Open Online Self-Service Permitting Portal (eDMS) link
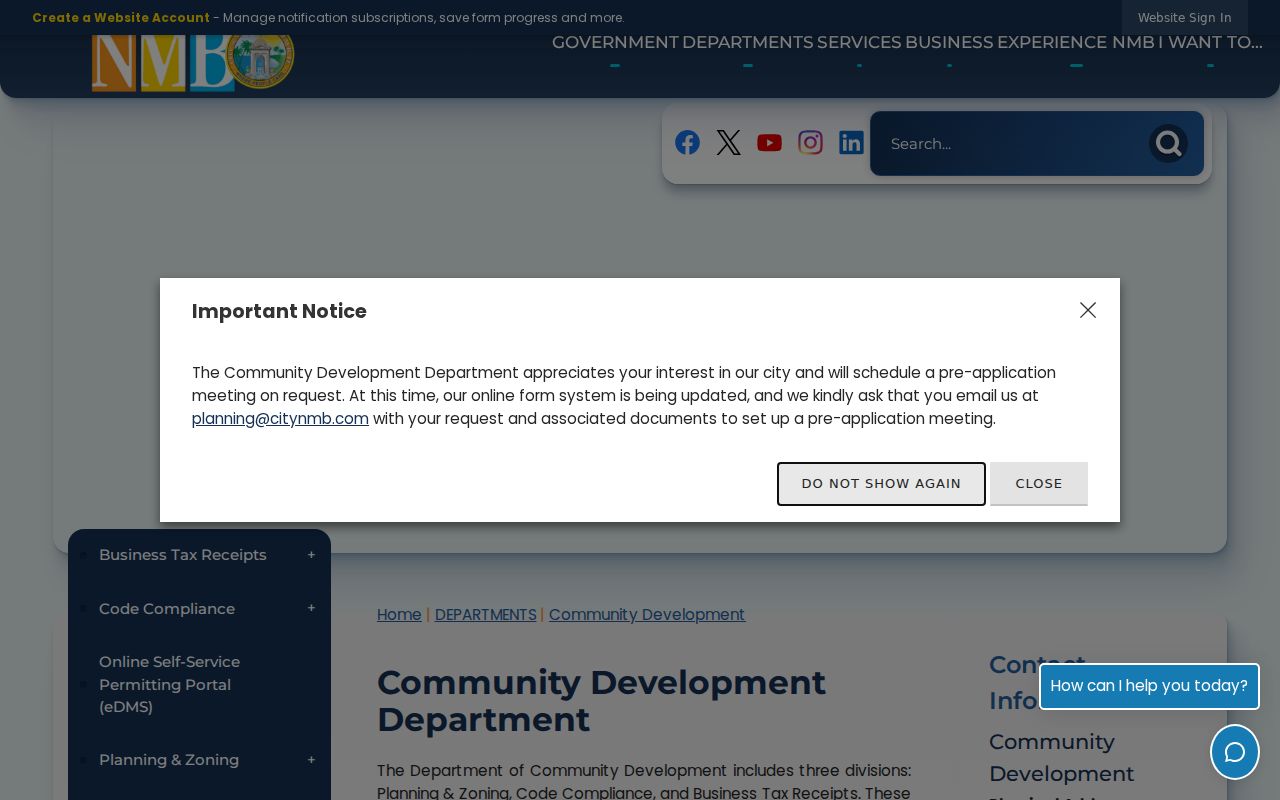1280x800 pixels. (x=170, y=684)
